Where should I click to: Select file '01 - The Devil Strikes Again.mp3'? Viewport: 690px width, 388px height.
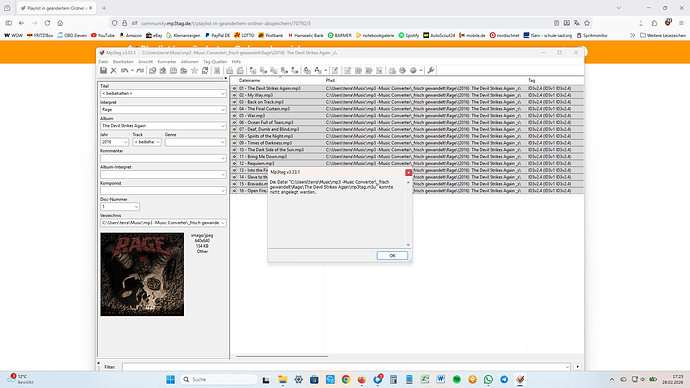coord(269,88)
